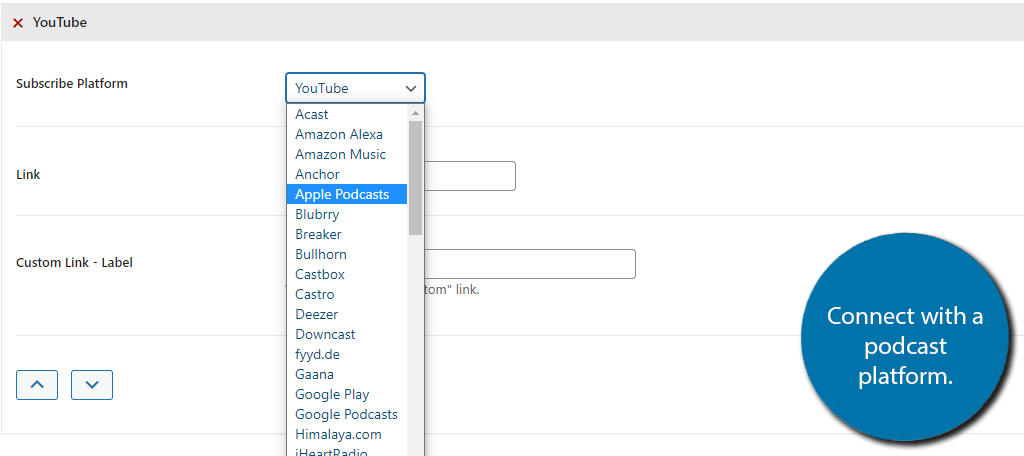Move the YouTube platform down with the arrow button

click(92, 385)
